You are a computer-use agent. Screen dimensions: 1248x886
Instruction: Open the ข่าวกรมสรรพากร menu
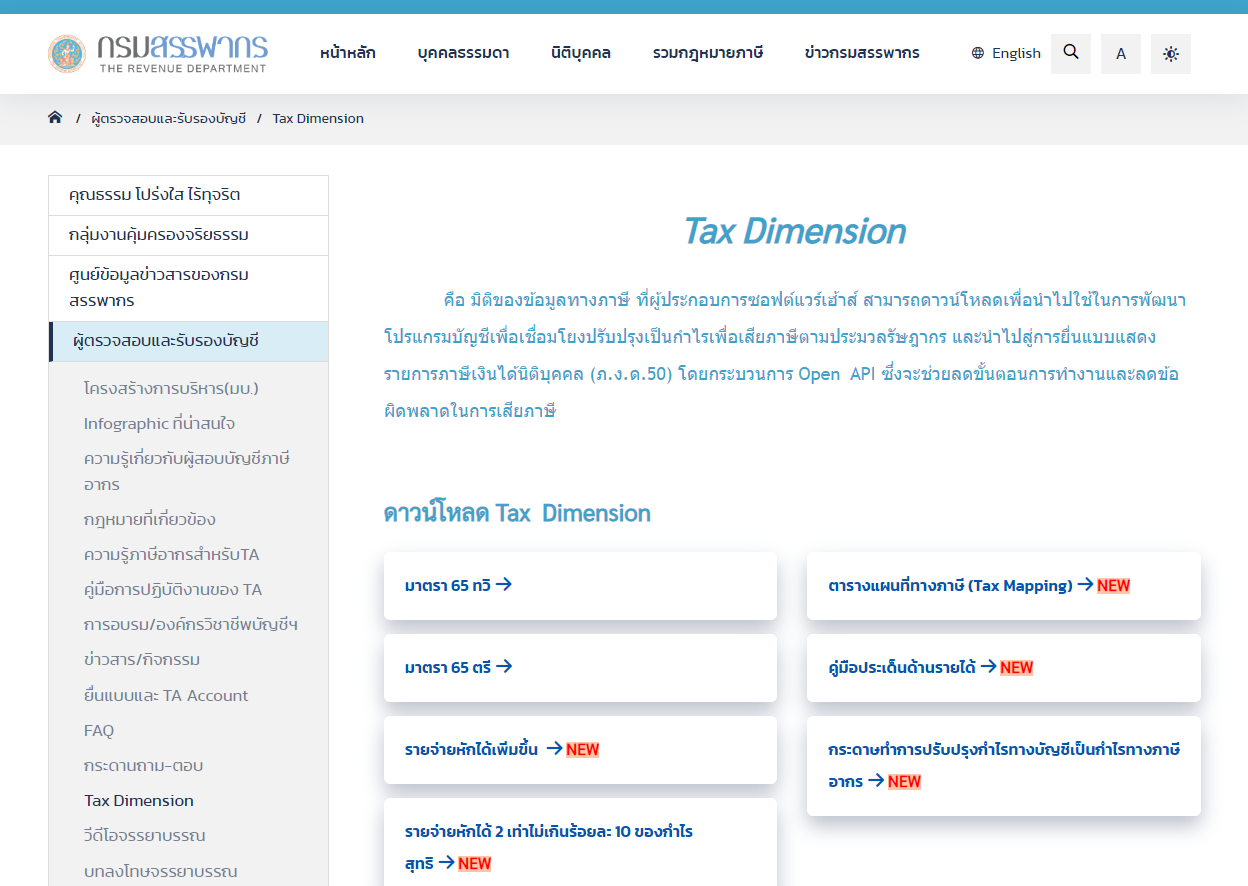point(862,53)
